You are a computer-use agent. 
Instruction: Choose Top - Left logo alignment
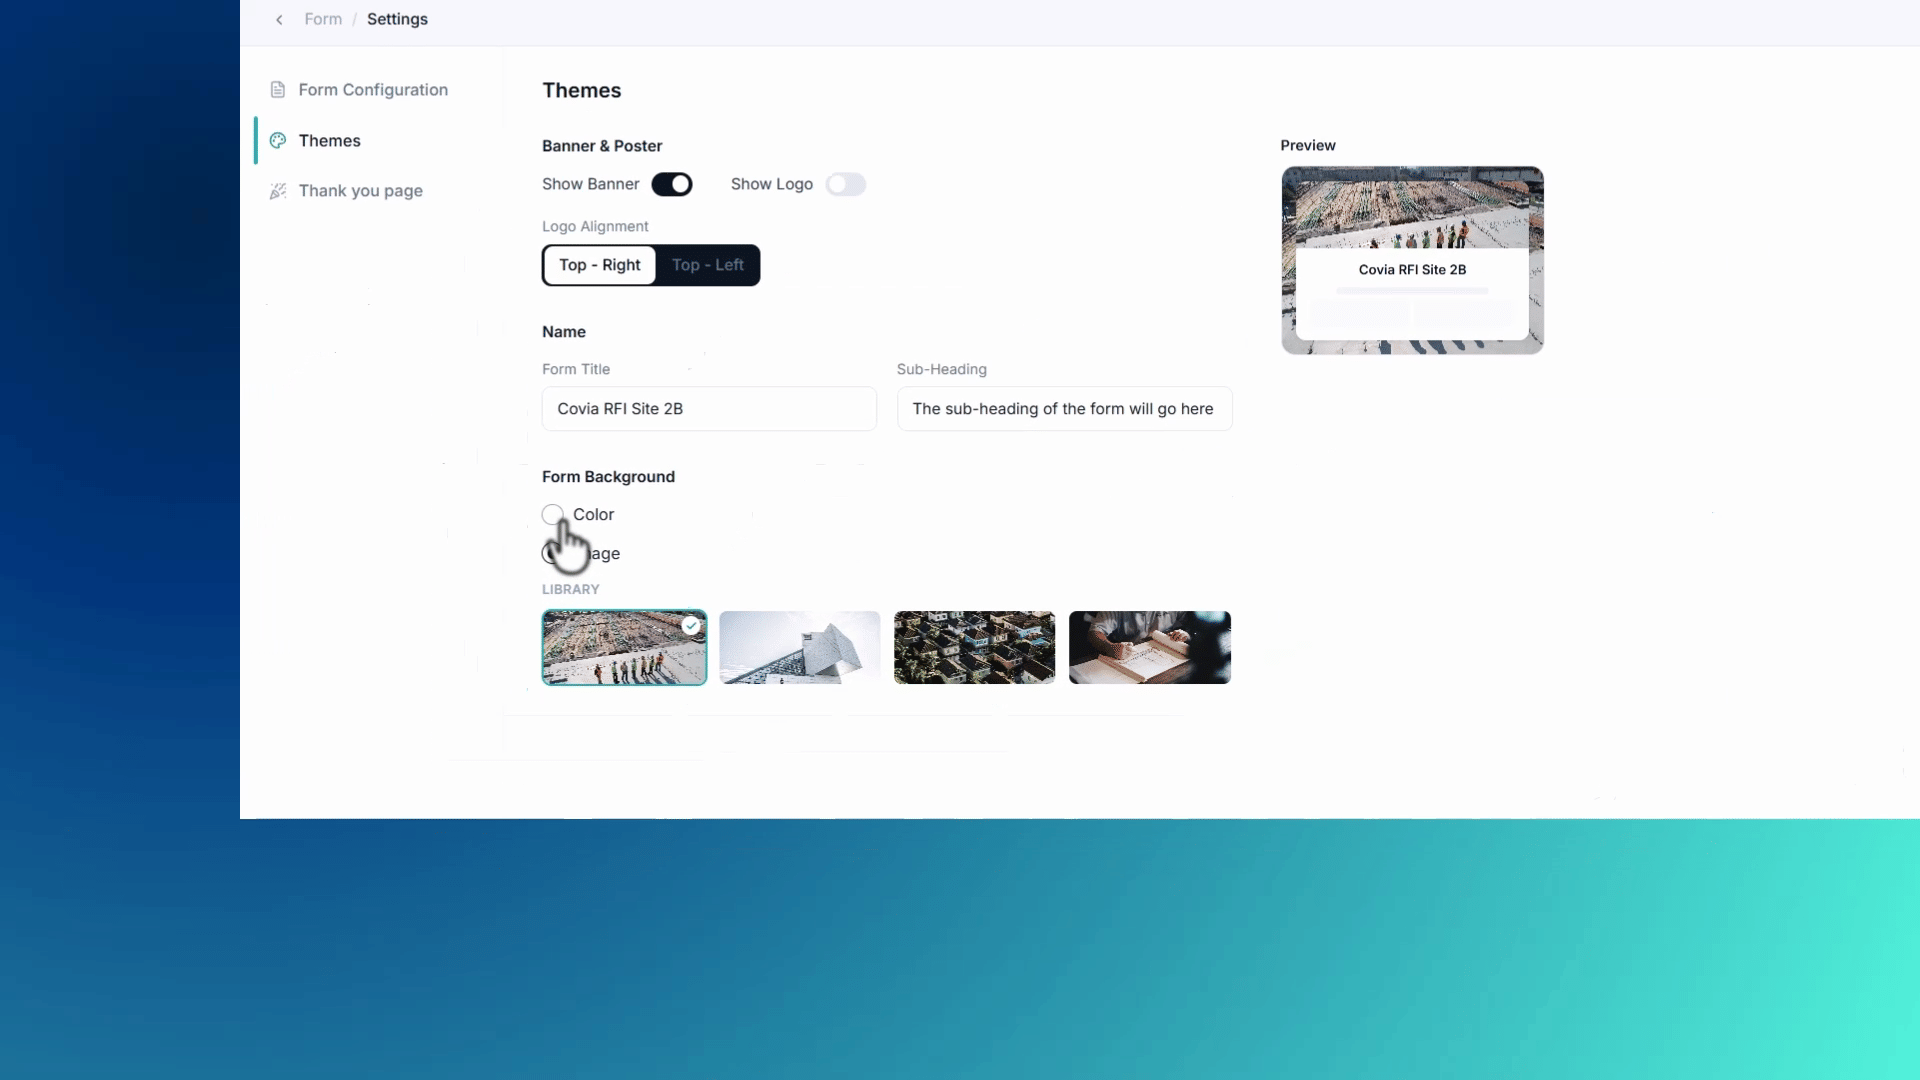(708, 265)
